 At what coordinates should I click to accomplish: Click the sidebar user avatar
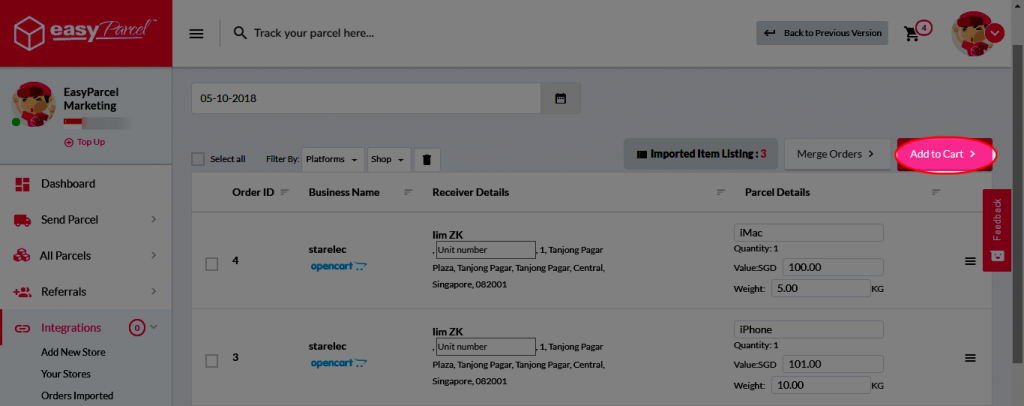click(x=33, y=104)
